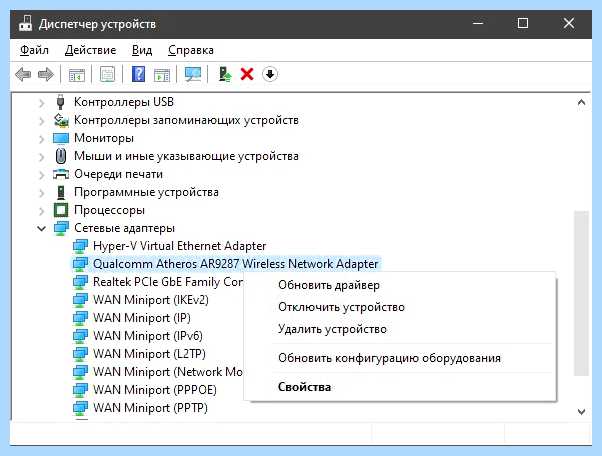Click the WAN Miniport (IKEv2) icon
This screenshot has height=456, width=602.
[x=80, y=300]
